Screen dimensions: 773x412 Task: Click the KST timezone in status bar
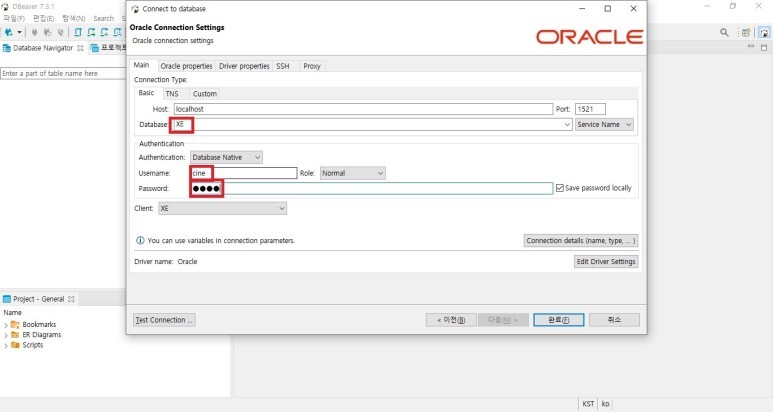(588, 404)
